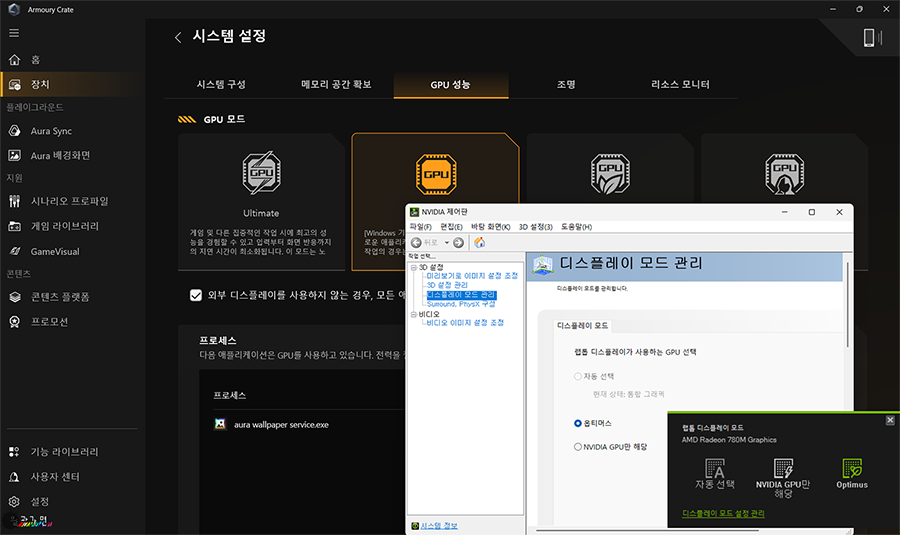Open 편집(E) menu in NVIDIA panel
This screenshot has width=900, height=535.
pyautogui.click(x=451, y=227)
